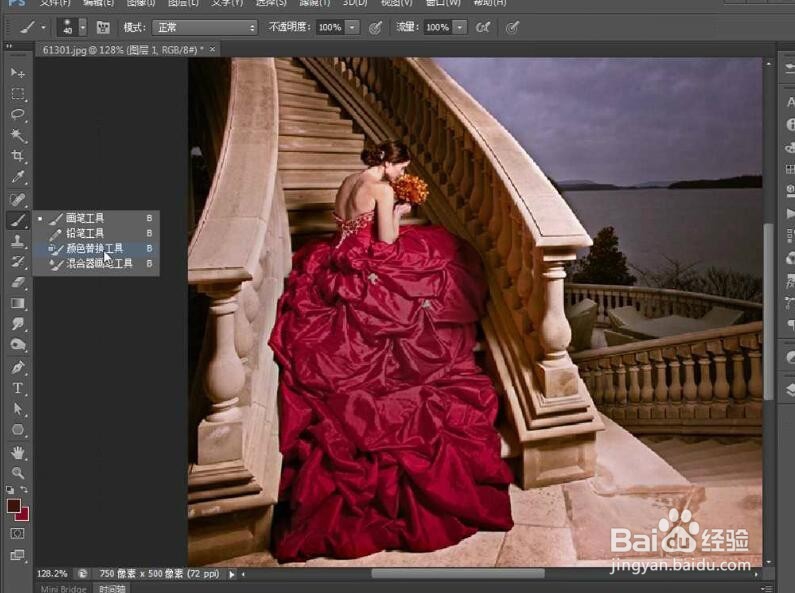Expand the toolbox to two columns
The image size is (795, 593).
tap(9, 46)
